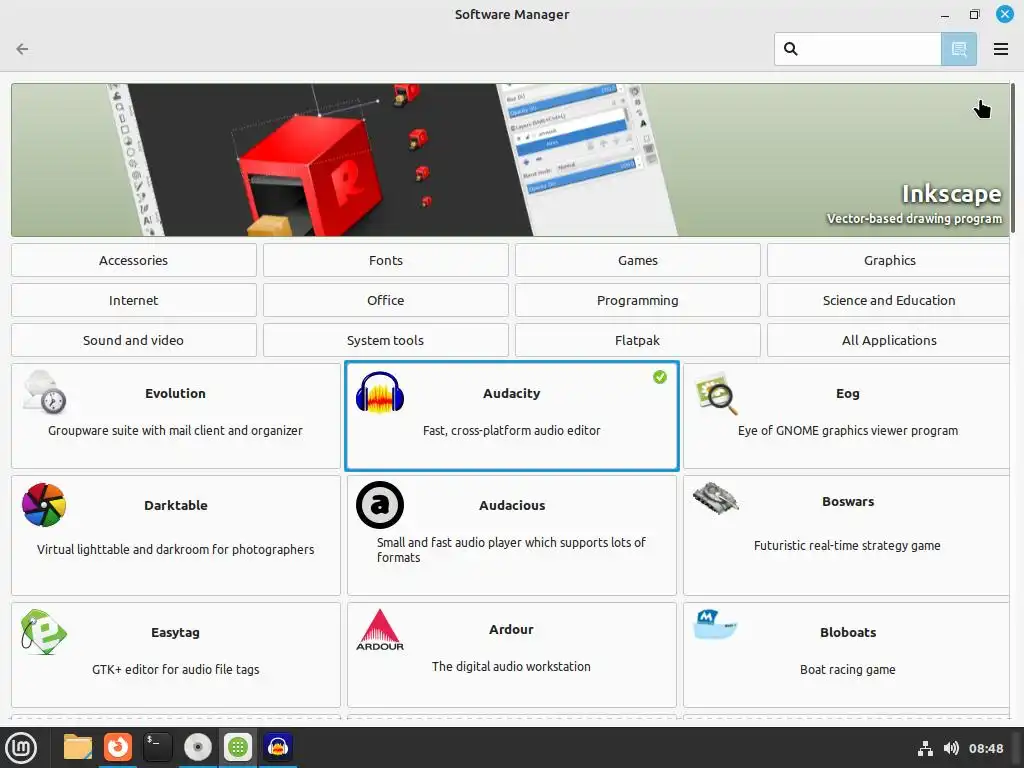Image resolution: width=1024 pixels, height=768 pixels.
Task: Click 'Eye of GNOME graphics viewer program'
Action: click(848, 430)
